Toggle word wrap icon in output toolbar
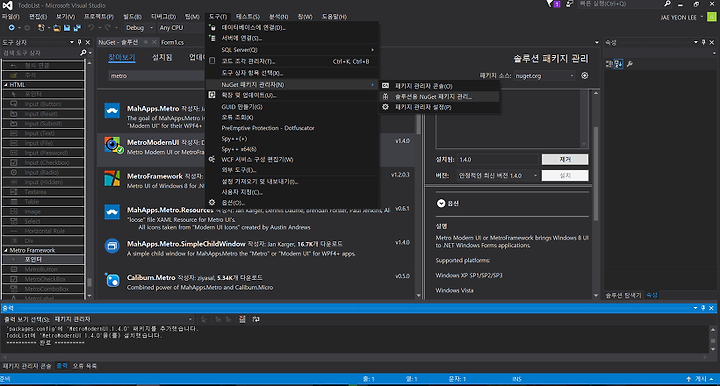 tap(256, 319)
